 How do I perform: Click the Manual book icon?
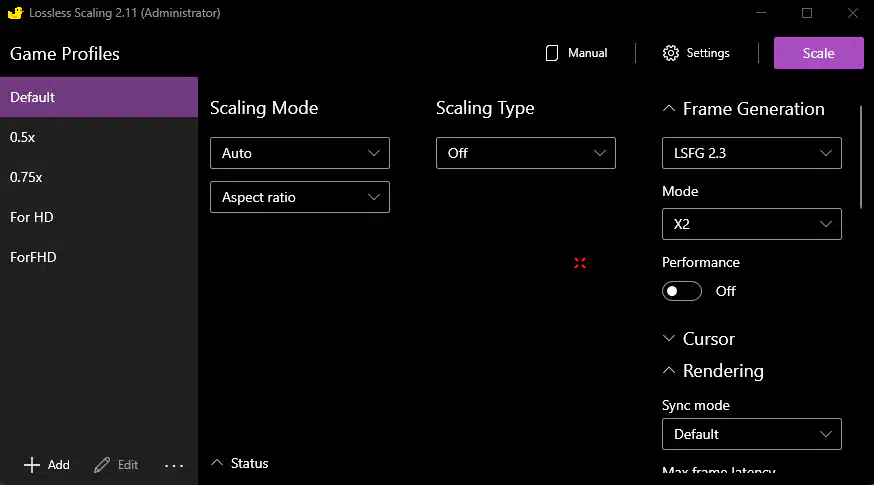552,53
